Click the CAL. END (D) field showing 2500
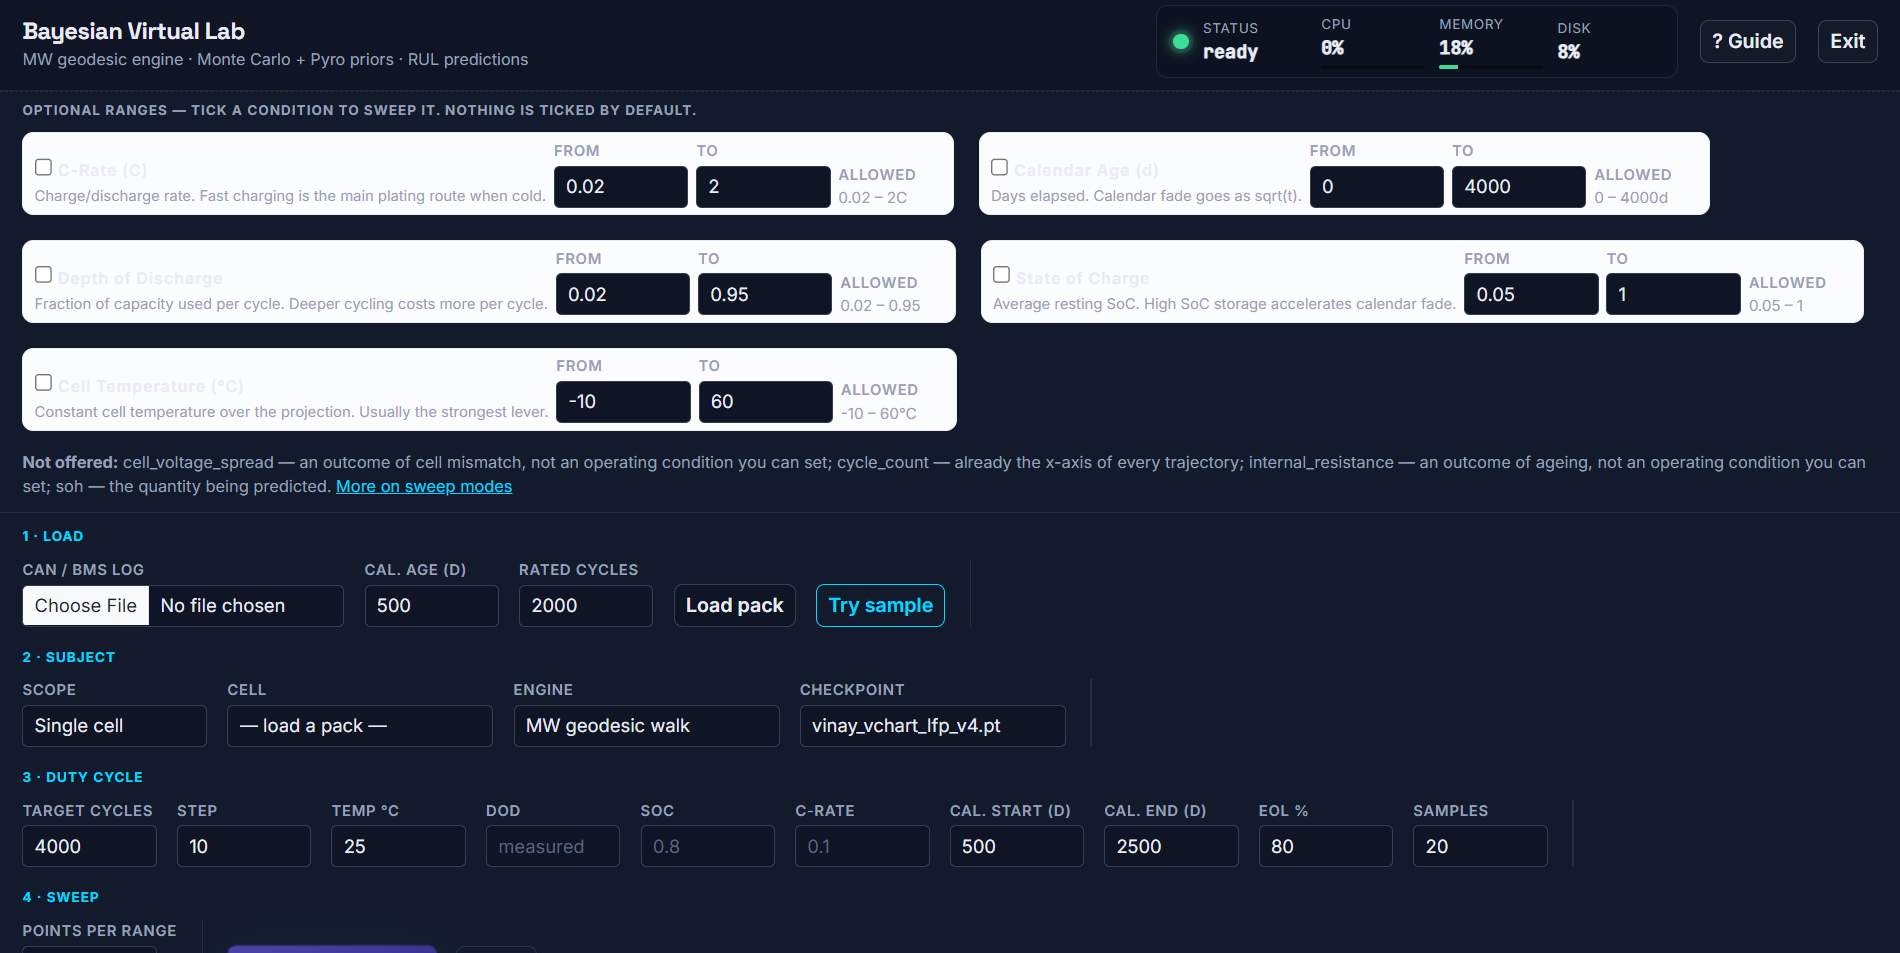Image resolution: width=1900 pixels, height=953 pixels. 1171,847
